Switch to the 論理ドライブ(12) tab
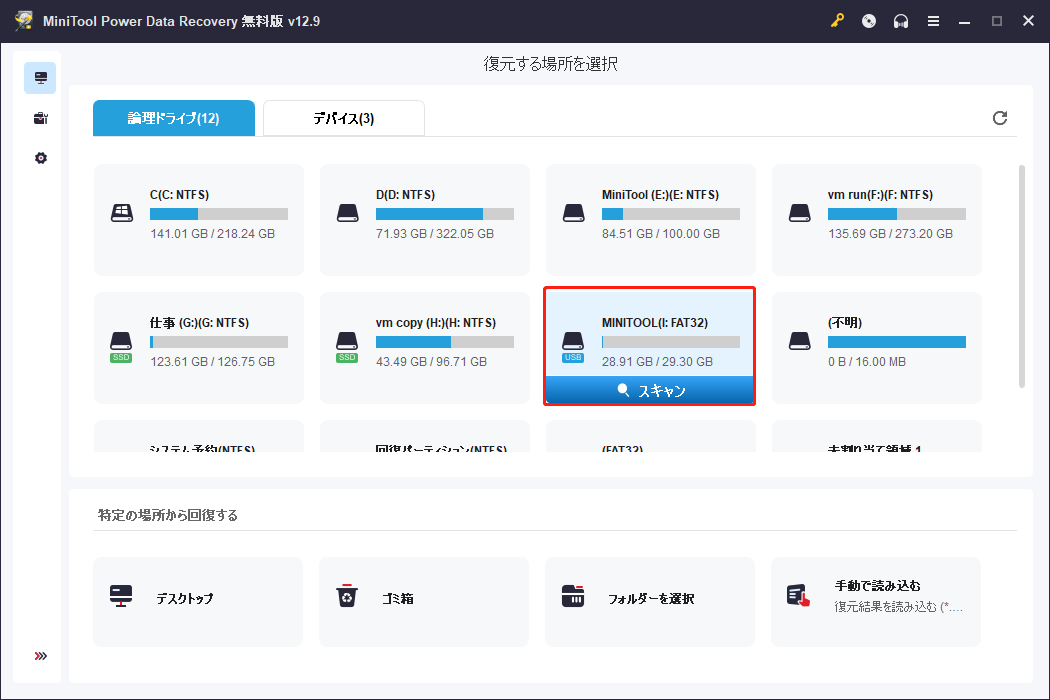1050x700 pixels. [173, 118]
